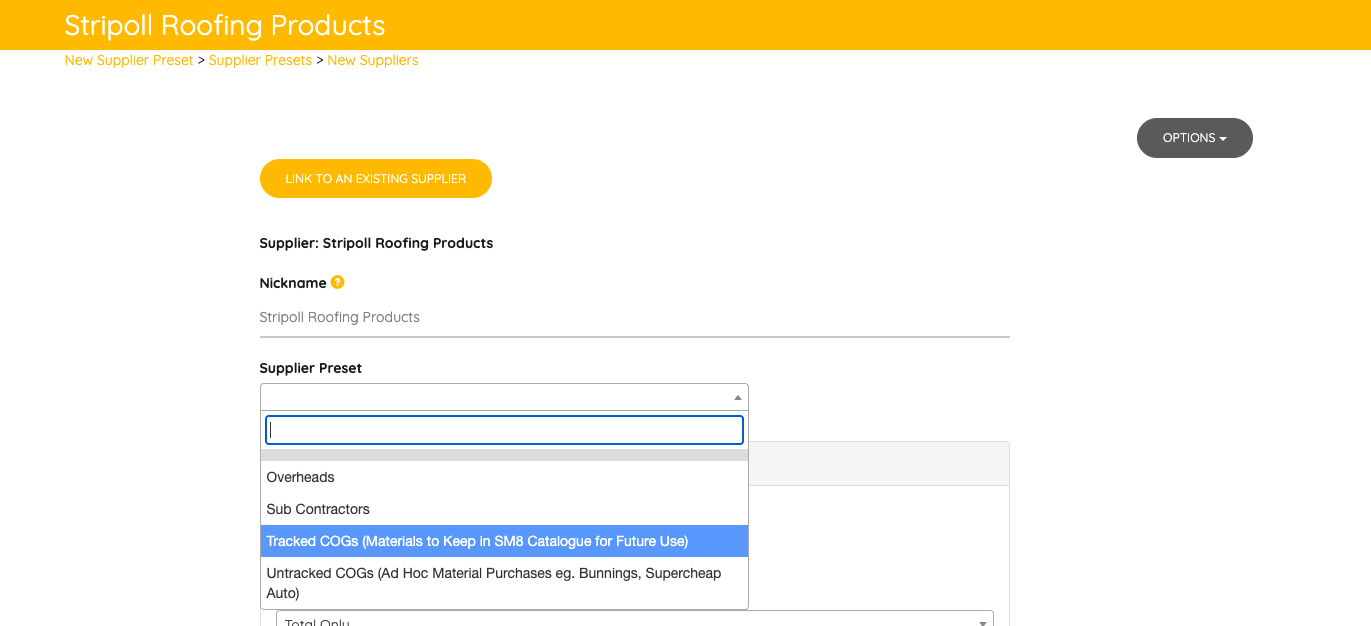Select Tracked COGs preset option

(504, 541)
